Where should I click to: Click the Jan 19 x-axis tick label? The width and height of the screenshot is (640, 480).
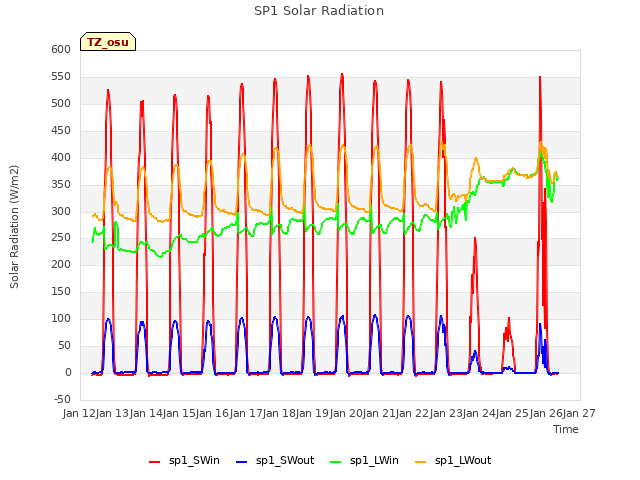(x=312, y=413)
